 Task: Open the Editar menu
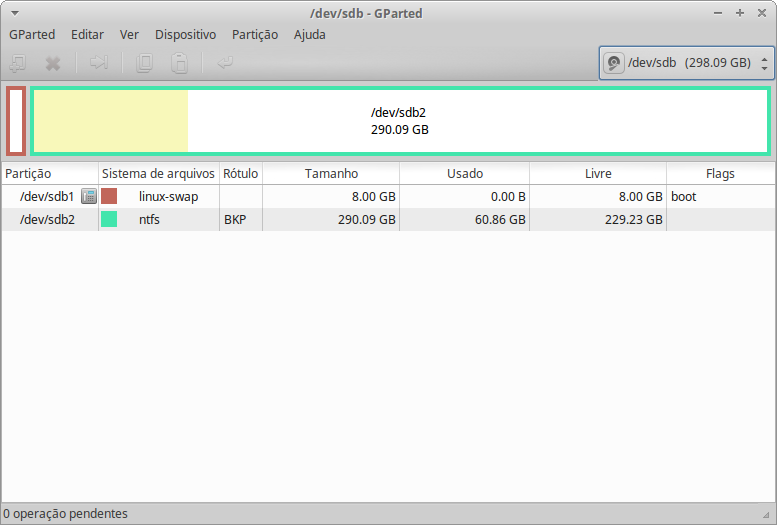click(x=87, y=35)
